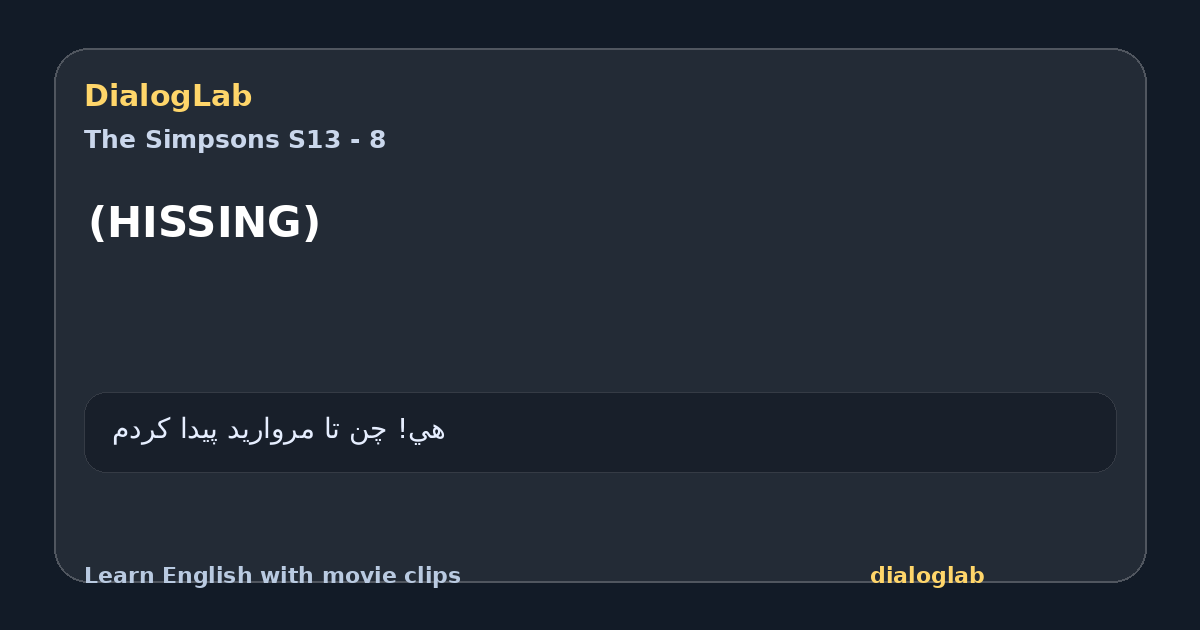Image resolution: width=1200 pixels, height=630 pixels.
Task: Click empty right side of translation box
Action: [x=800, y=432]
